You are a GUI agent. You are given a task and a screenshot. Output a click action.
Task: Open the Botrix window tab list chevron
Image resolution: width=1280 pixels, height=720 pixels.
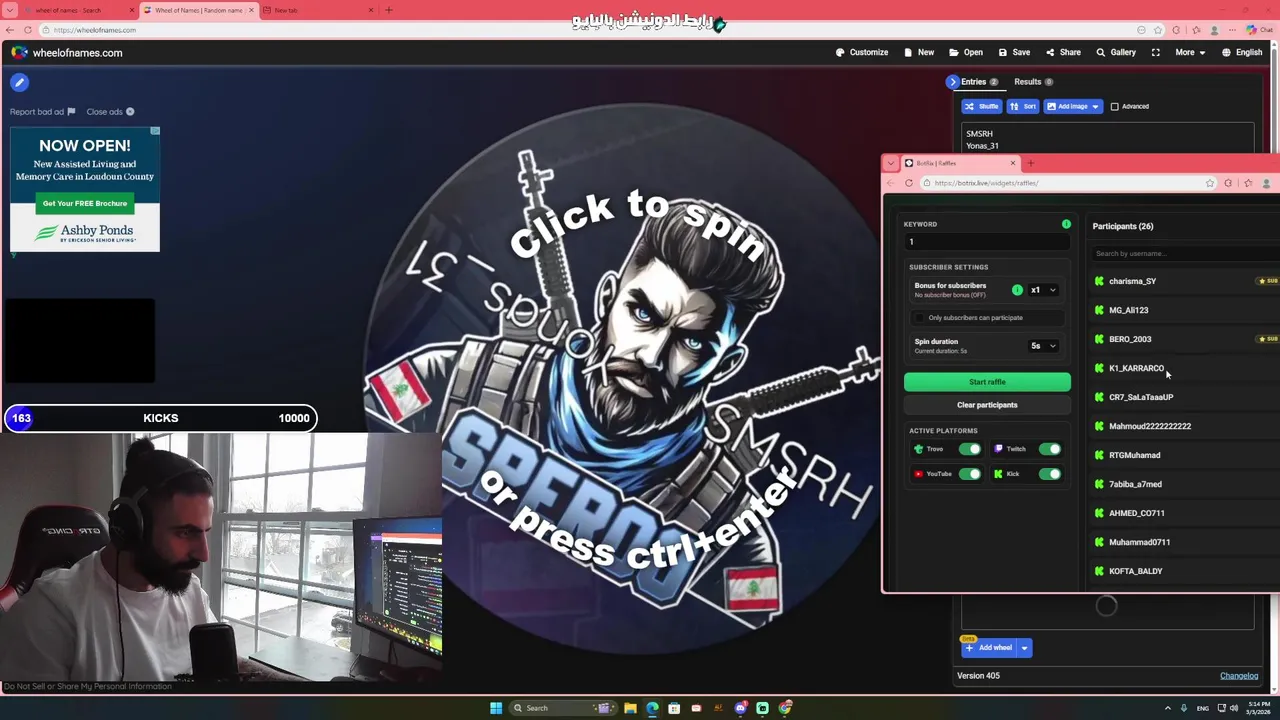click(891, 163)
